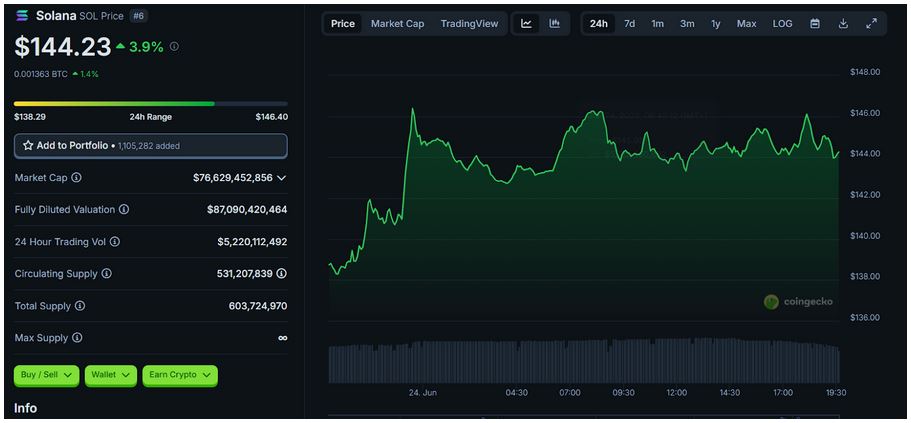Open the calendar date range picker
The image size is (911, 423).
(815, 24)
